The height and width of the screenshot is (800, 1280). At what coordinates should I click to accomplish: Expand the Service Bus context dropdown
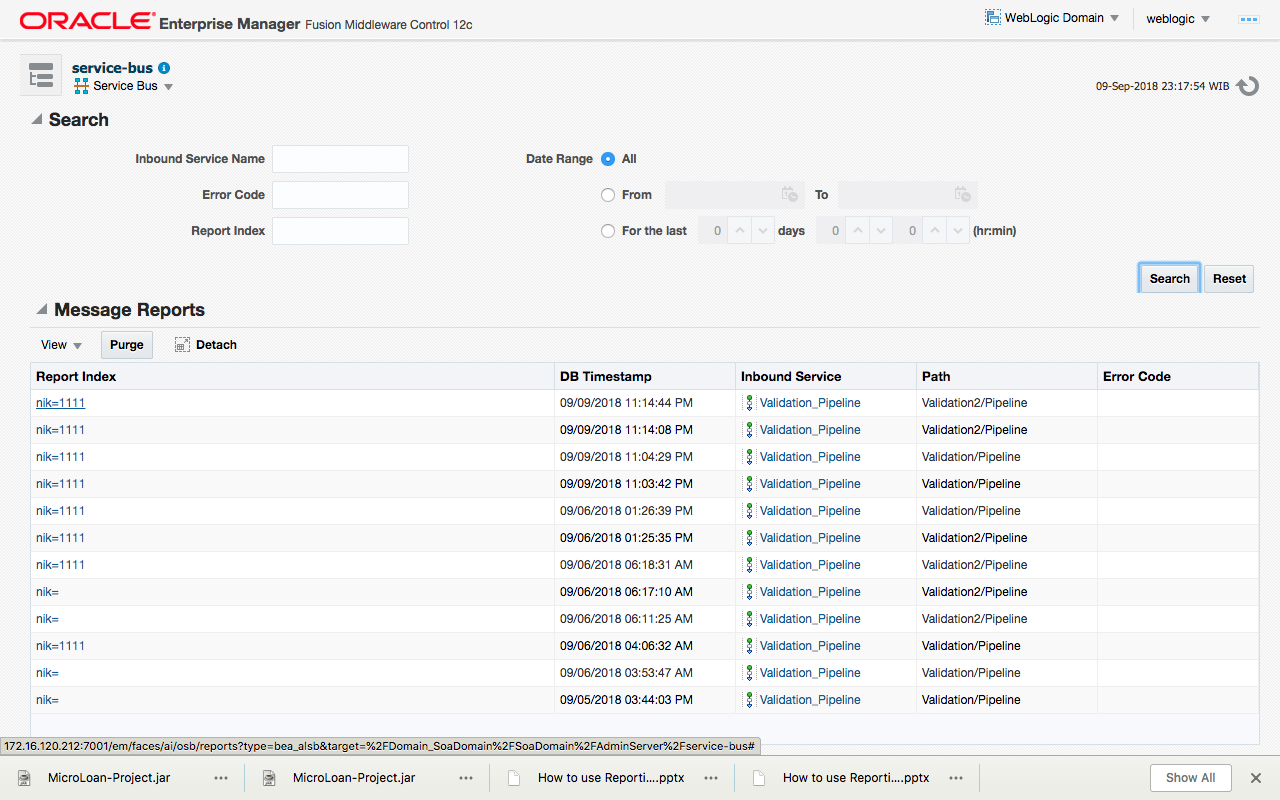[168, 86]
